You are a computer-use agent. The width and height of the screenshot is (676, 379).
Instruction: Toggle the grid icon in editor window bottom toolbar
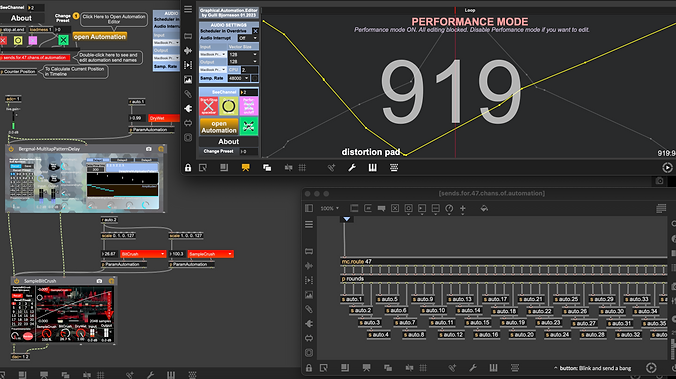click(302, 168)
